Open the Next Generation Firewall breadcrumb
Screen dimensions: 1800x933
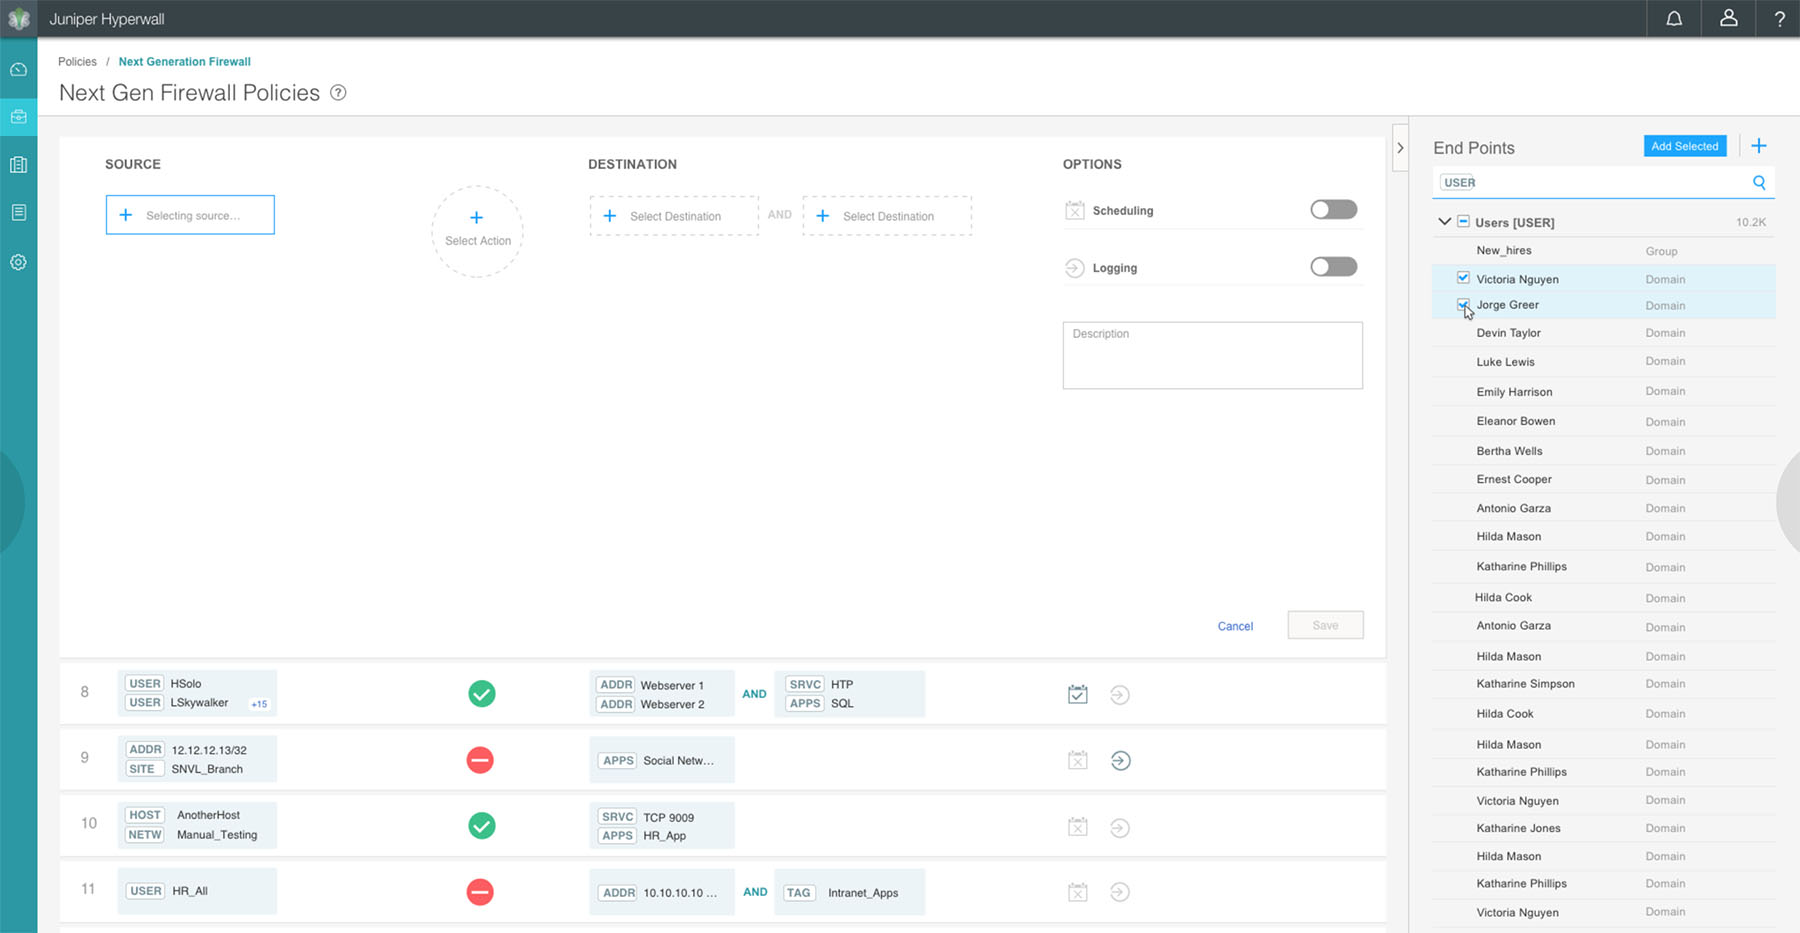pos(185,62)
